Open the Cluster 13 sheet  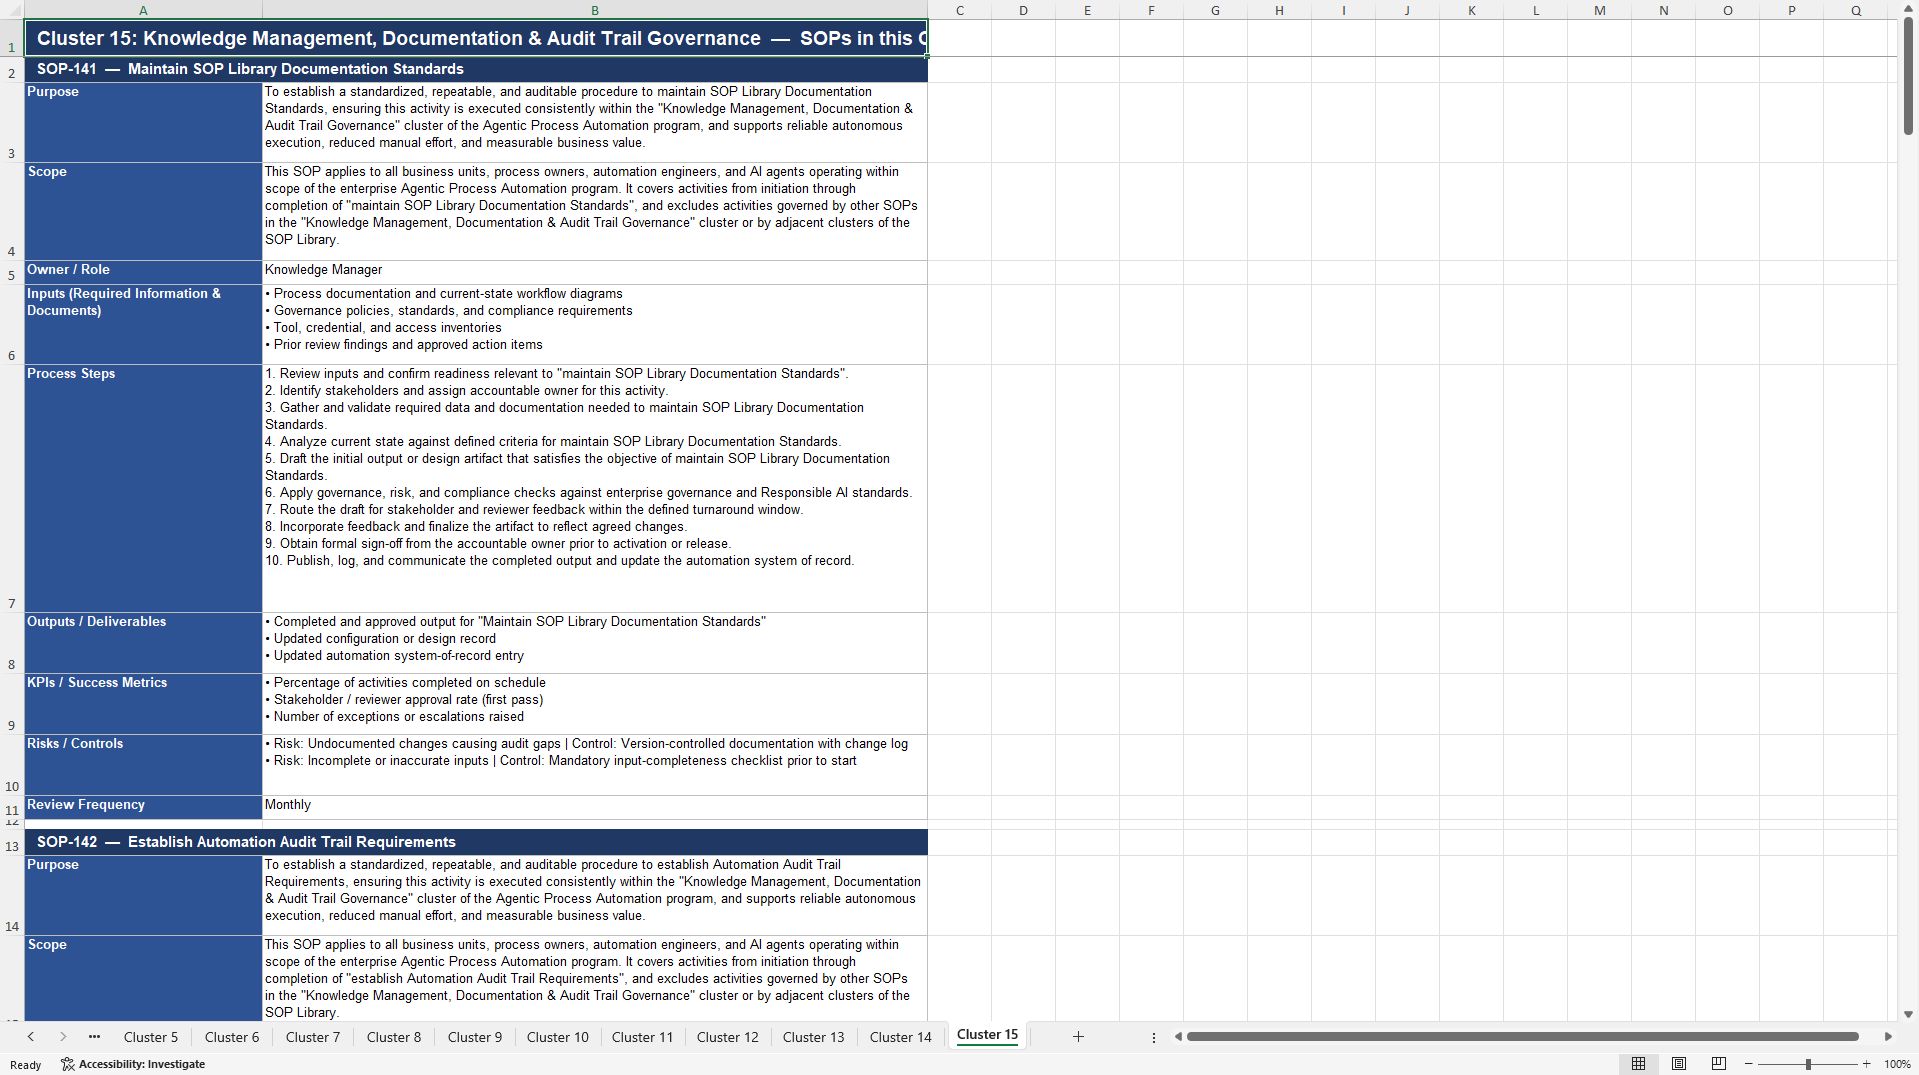tap(814, 1037)
